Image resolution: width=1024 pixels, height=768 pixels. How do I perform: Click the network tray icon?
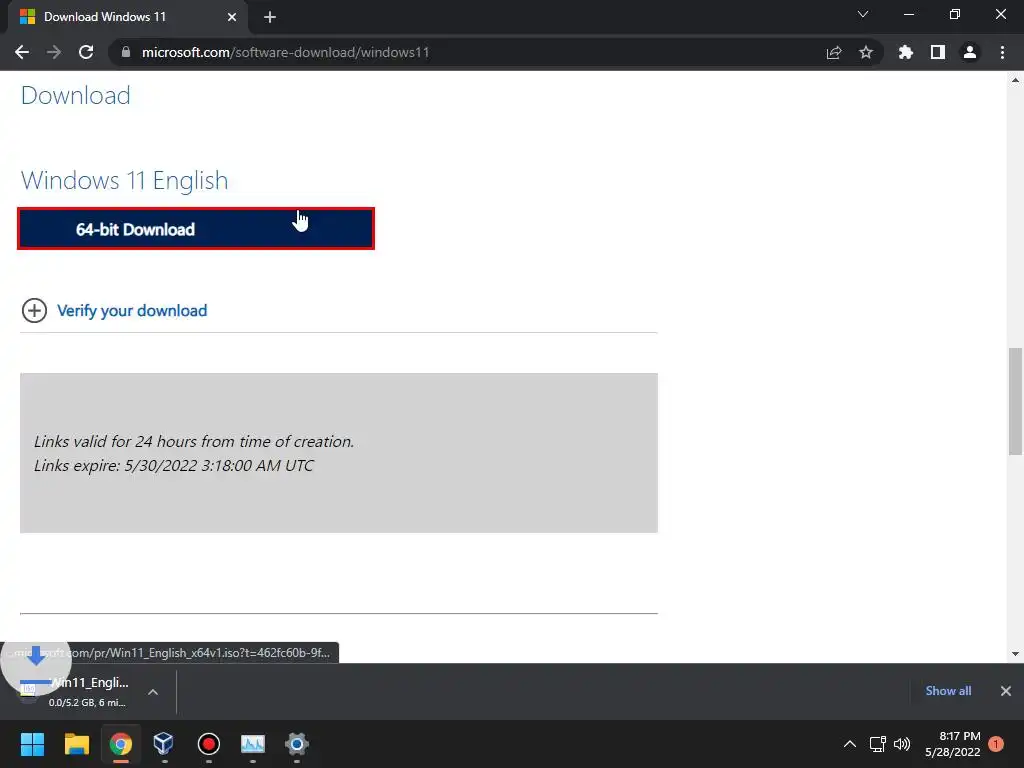pos(877,744)
